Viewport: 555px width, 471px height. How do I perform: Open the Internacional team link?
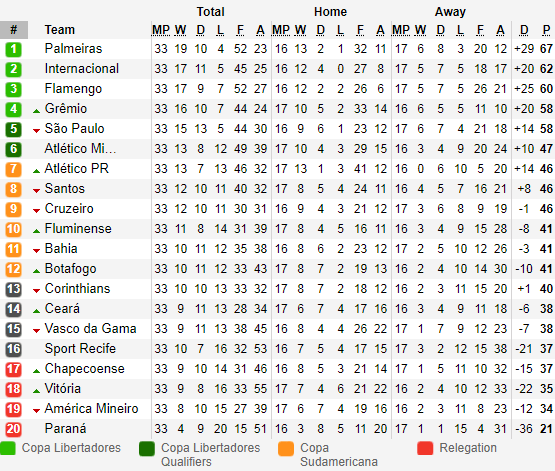pos(82,69)
